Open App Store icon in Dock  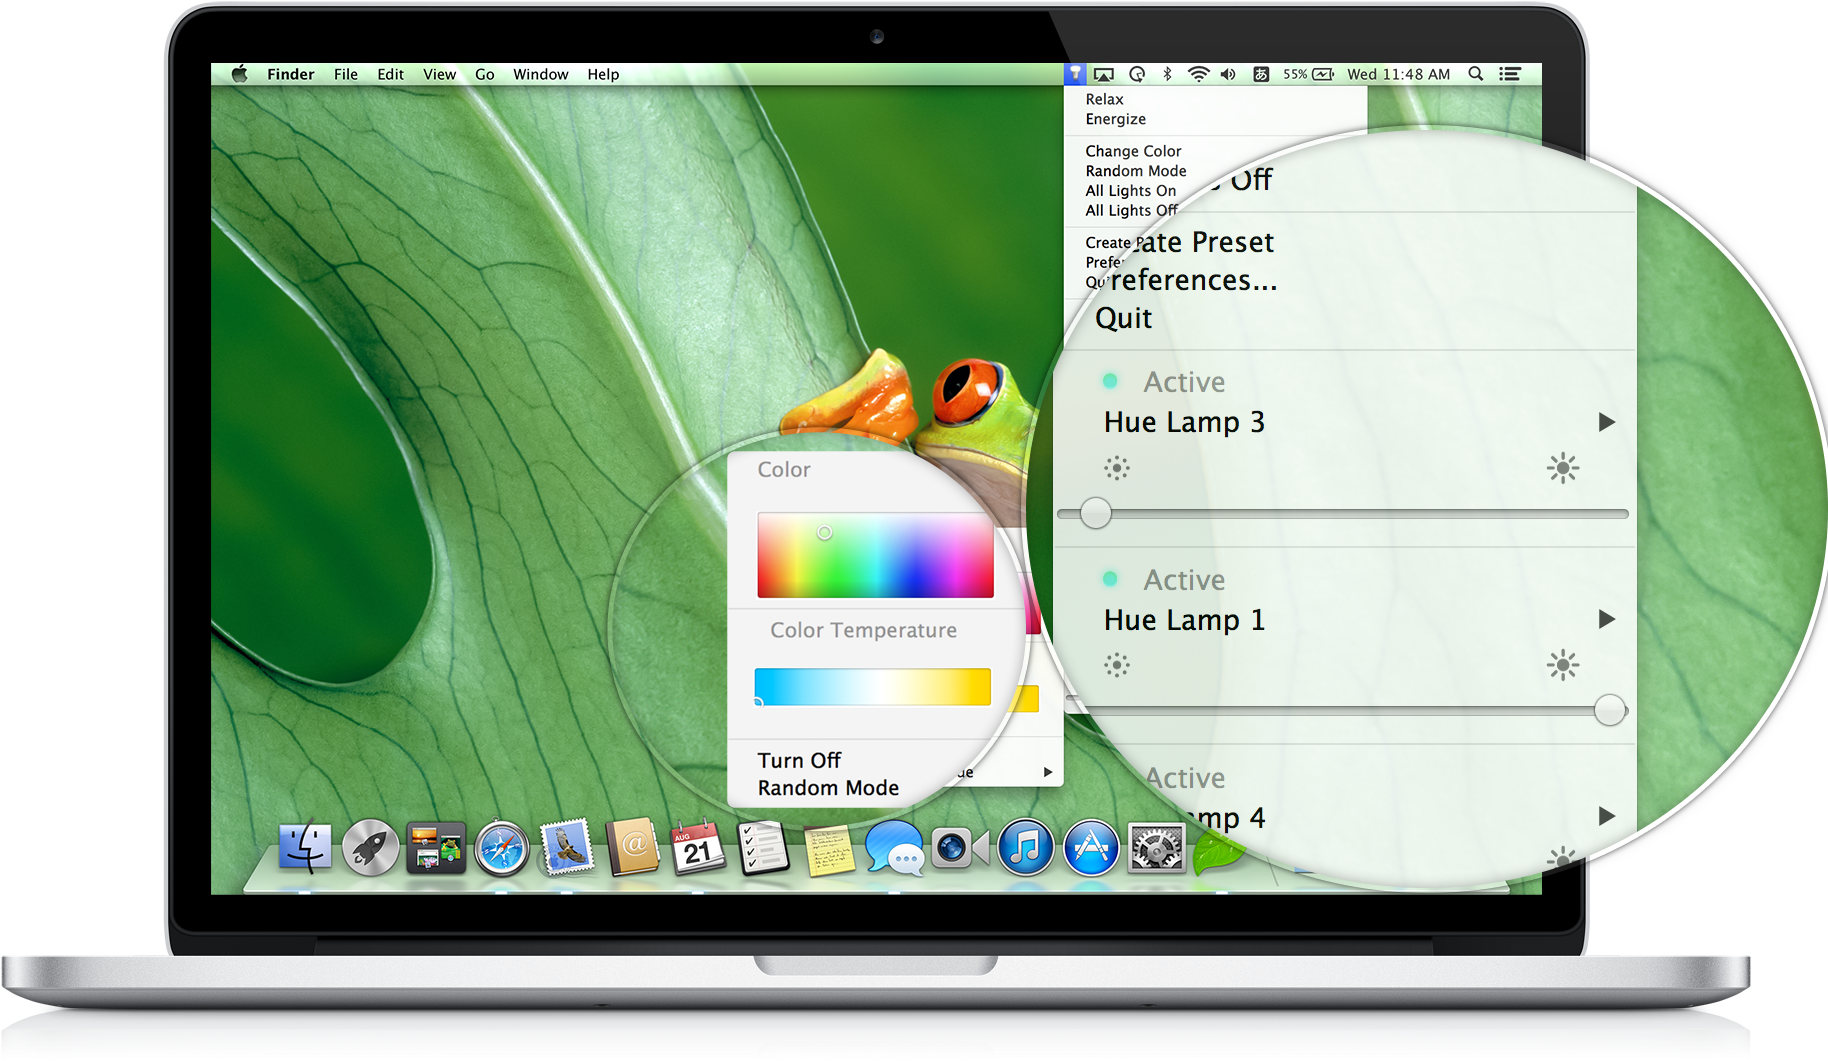click(1091, 848)
